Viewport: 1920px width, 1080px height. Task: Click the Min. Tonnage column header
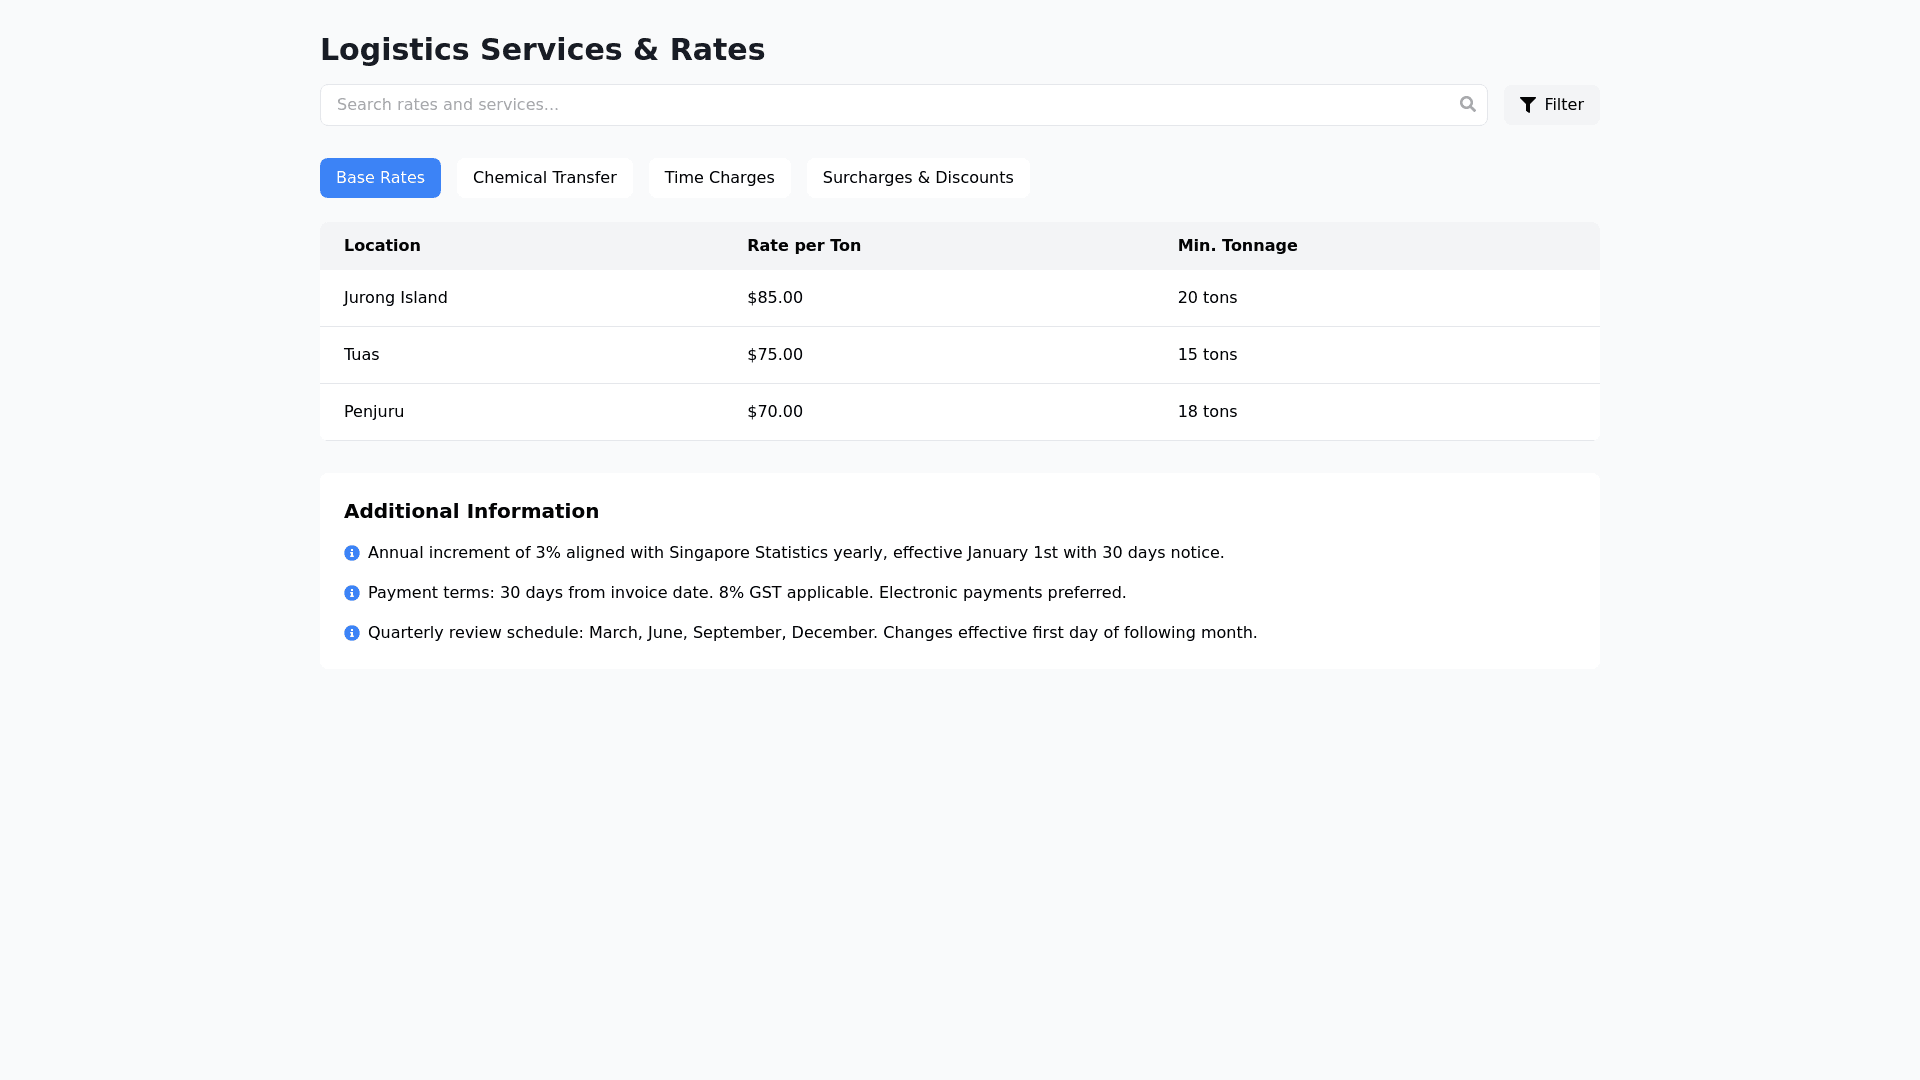[1237, 246]
